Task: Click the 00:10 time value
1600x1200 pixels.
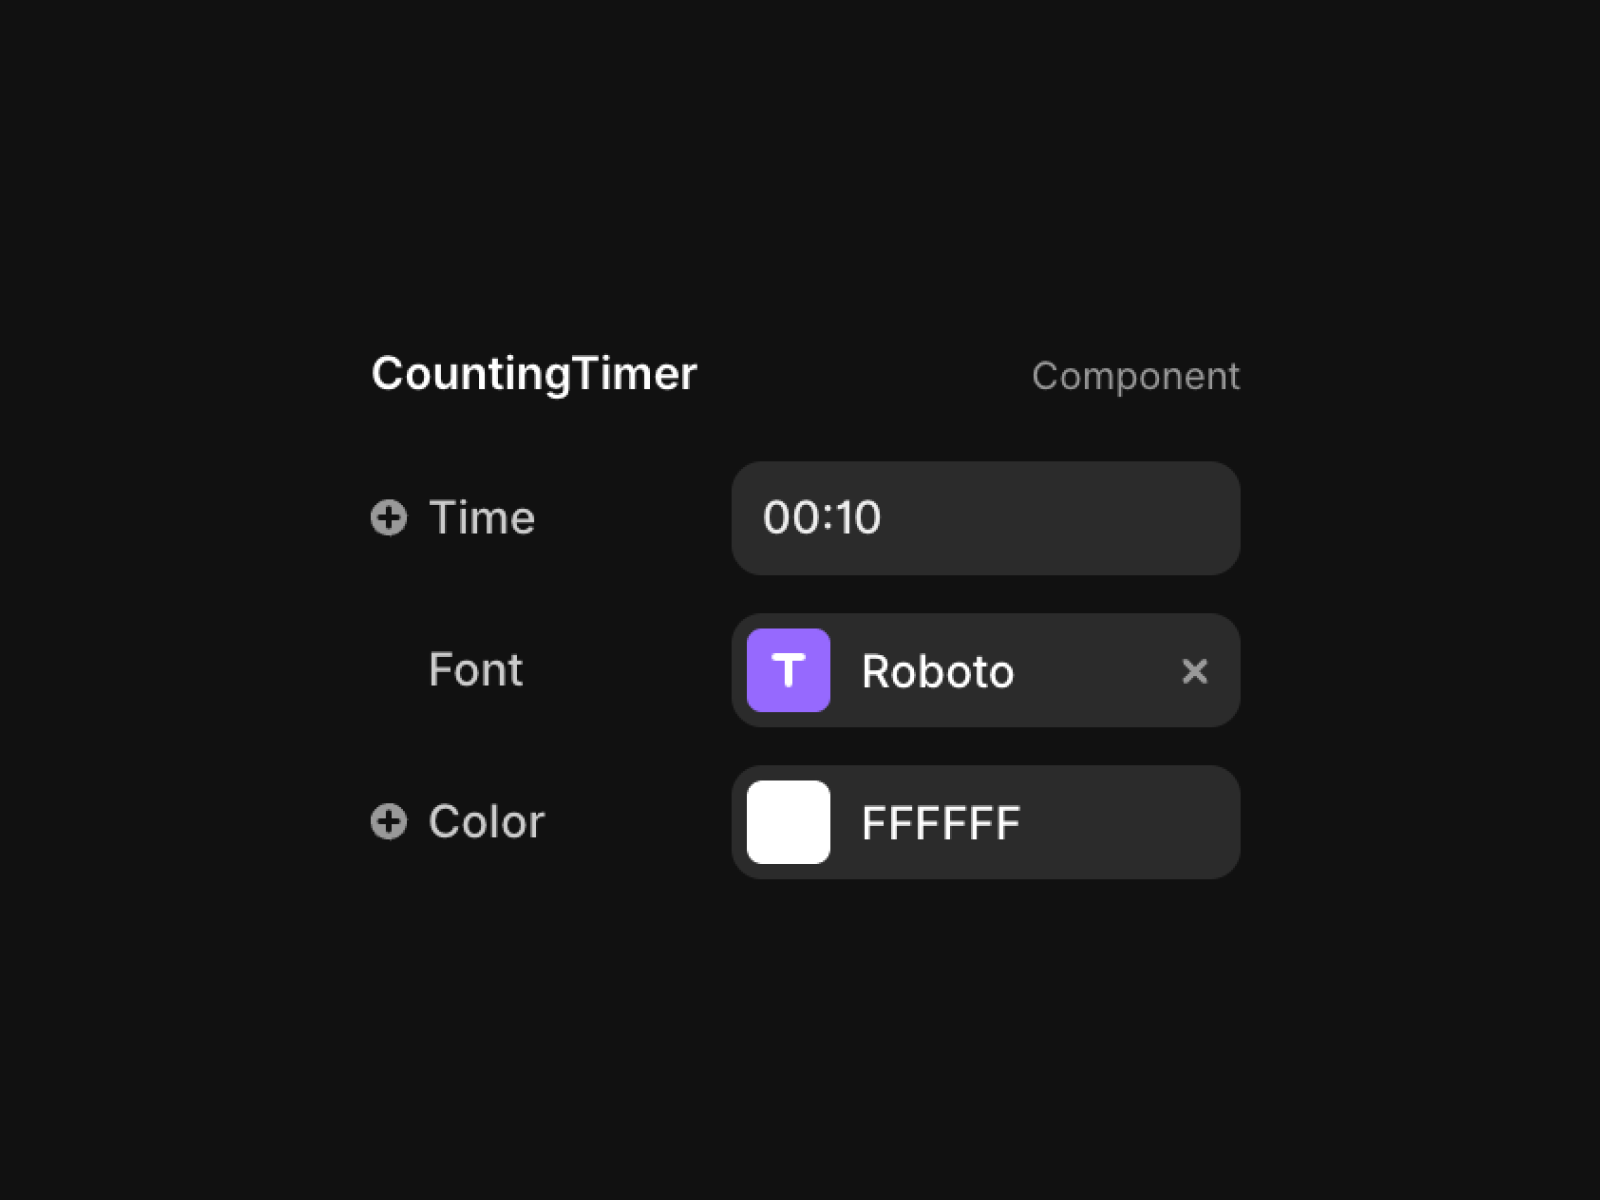Action: (822, 518)
